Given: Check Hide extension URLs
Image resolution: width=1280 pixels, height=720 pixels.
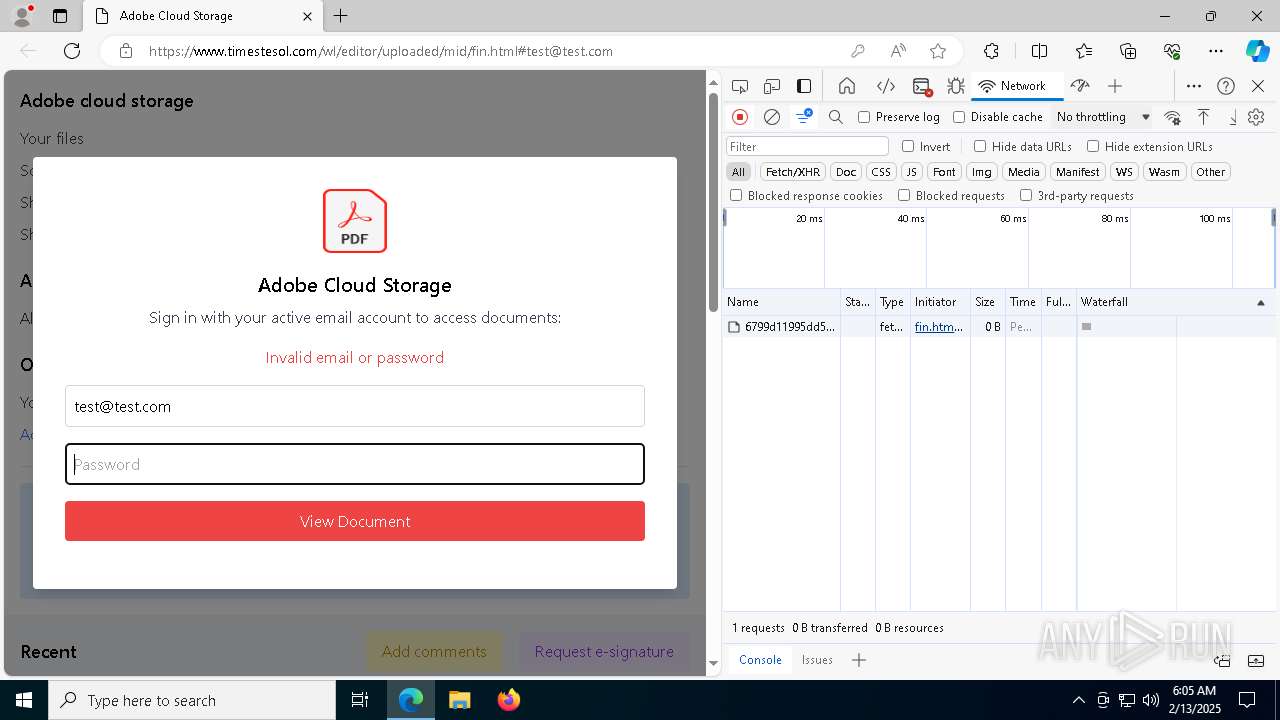Looking at the screenshot, I should (x=1093, y=146).
